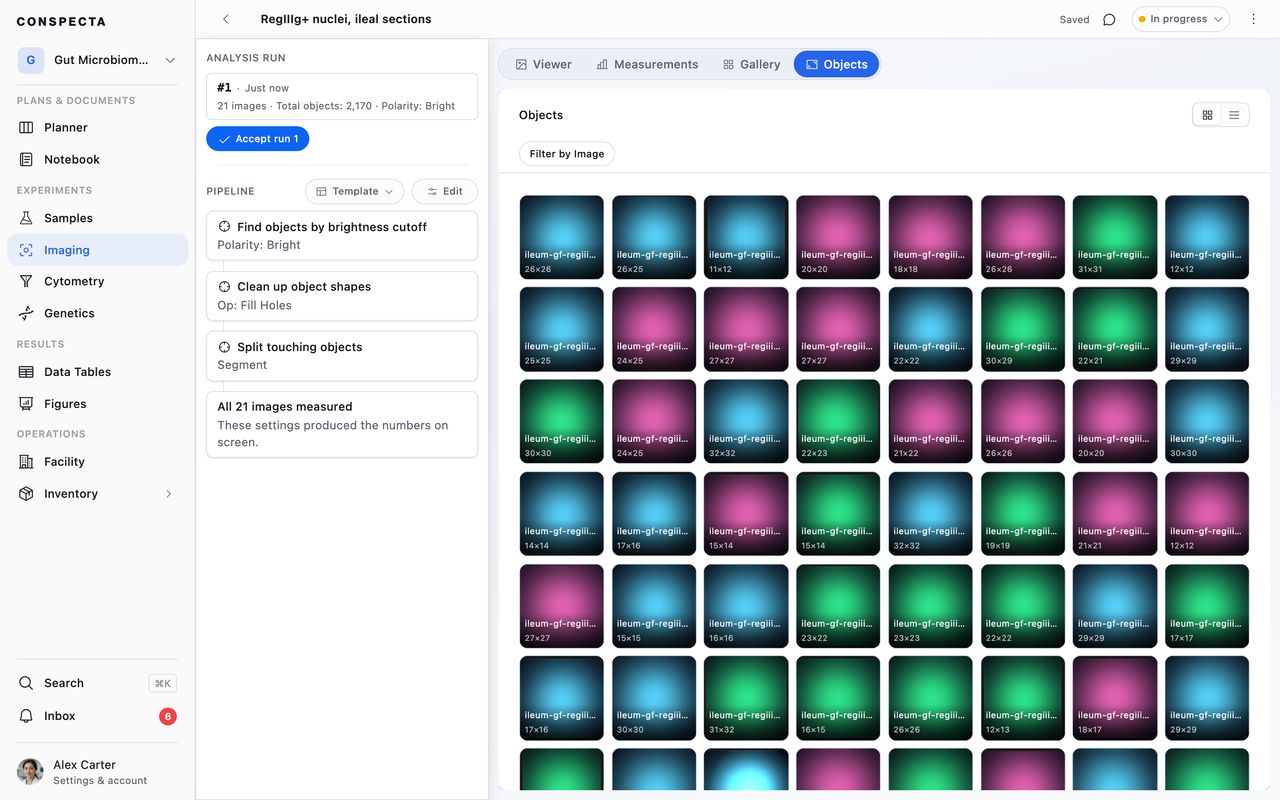Screen dimensions: 1280x800
Task: Open the 25×25 blue object thumbnail
Action: pyautogui.click(x=562, y=329)
